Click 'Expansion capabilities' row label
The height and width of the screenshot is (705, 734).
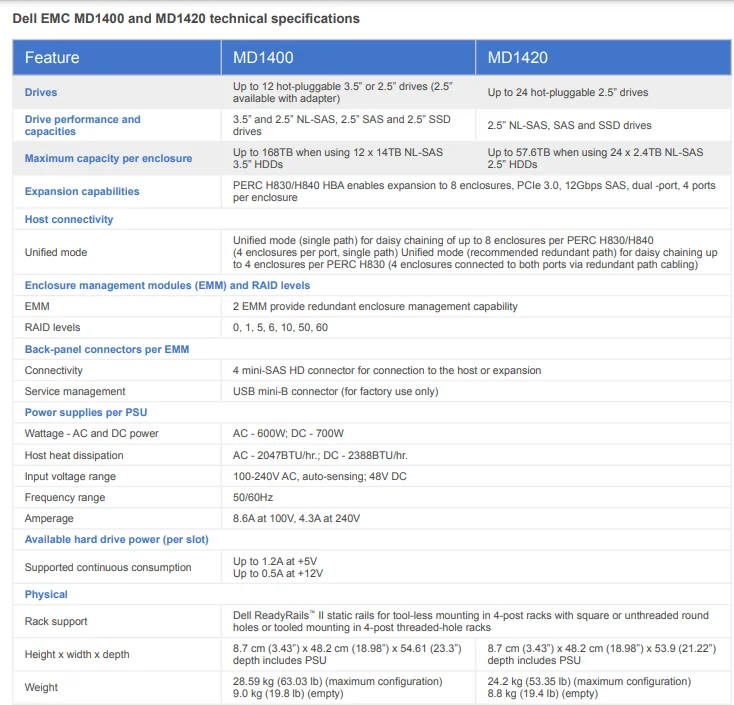pos(82,191)
